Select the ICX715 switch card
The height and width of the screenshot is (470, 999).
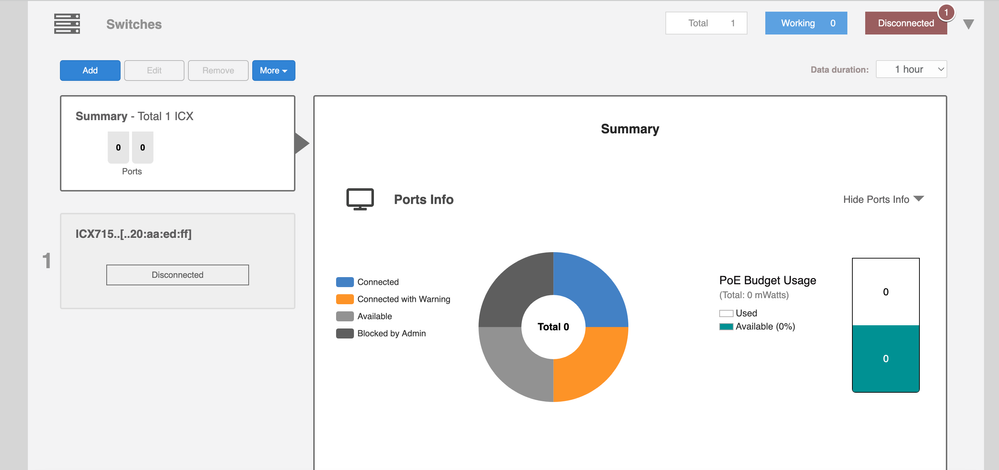point(177,260)
